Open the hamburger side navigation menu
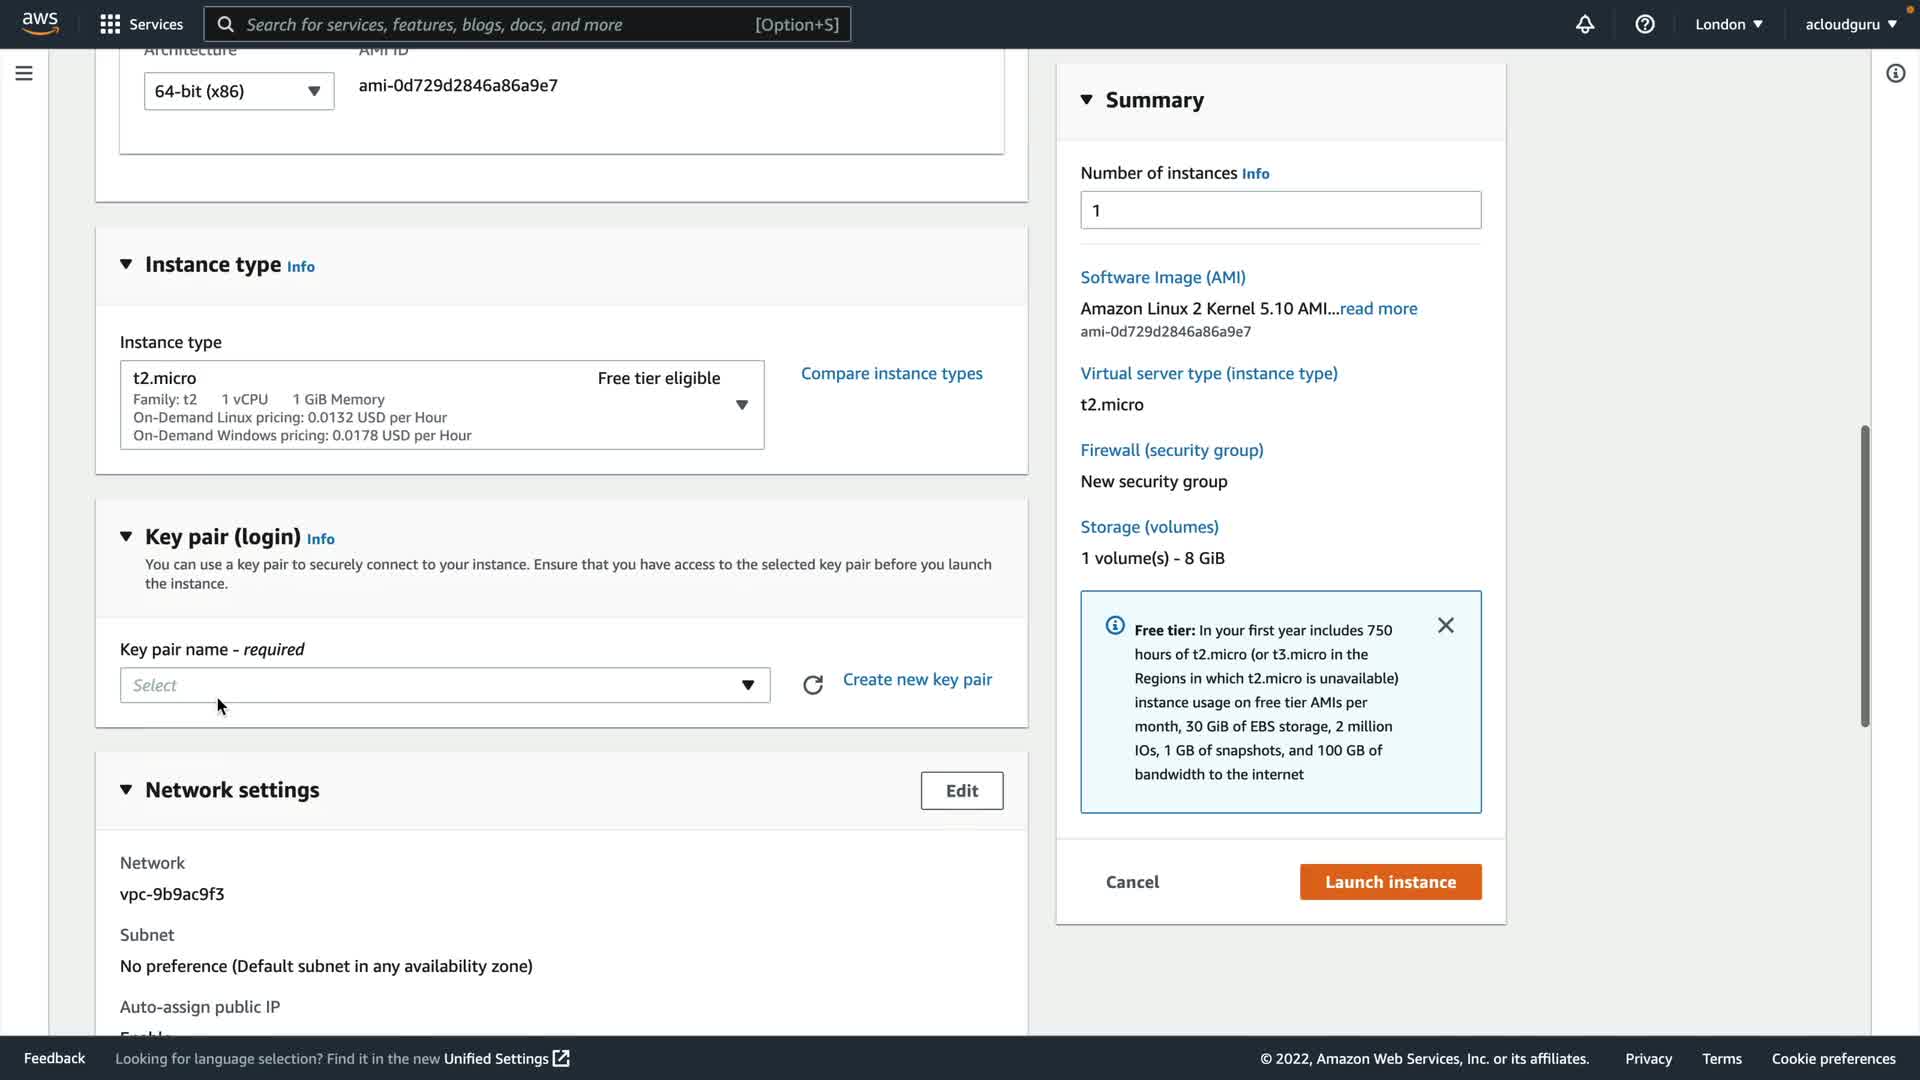The height and width of the screenshot is (1080, 1920). pyautogui.click(x=24, y=73)
